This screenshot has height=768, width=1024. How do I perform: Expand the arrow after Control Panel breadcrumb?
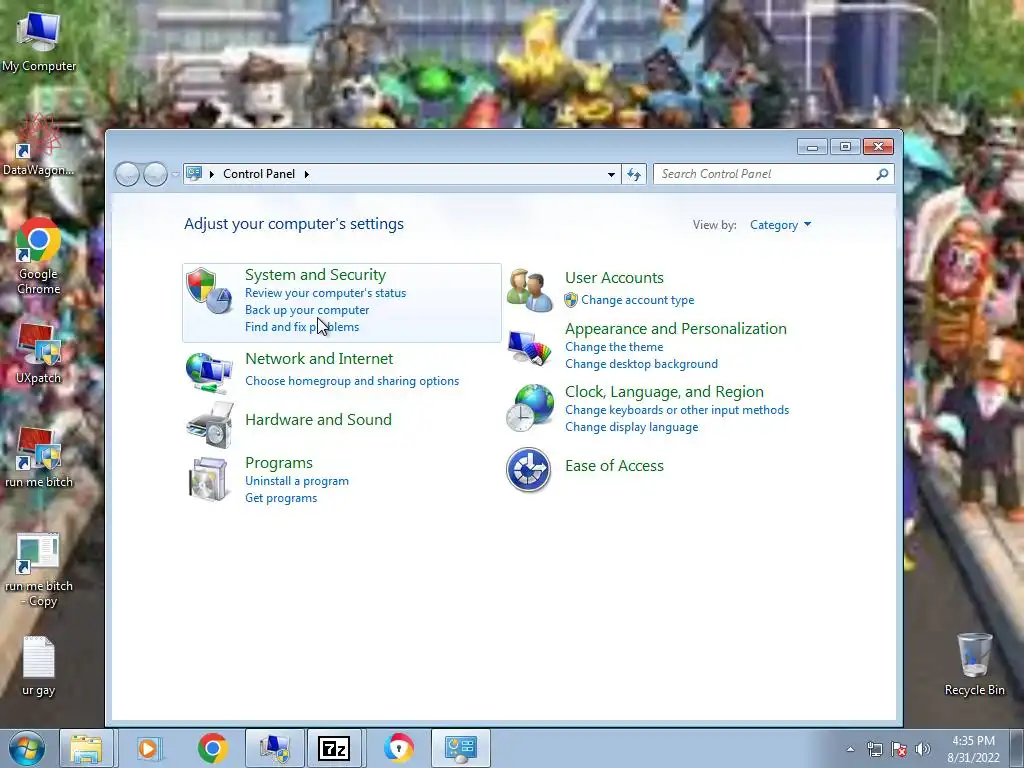pyautogui.click(x=306, y=174)
